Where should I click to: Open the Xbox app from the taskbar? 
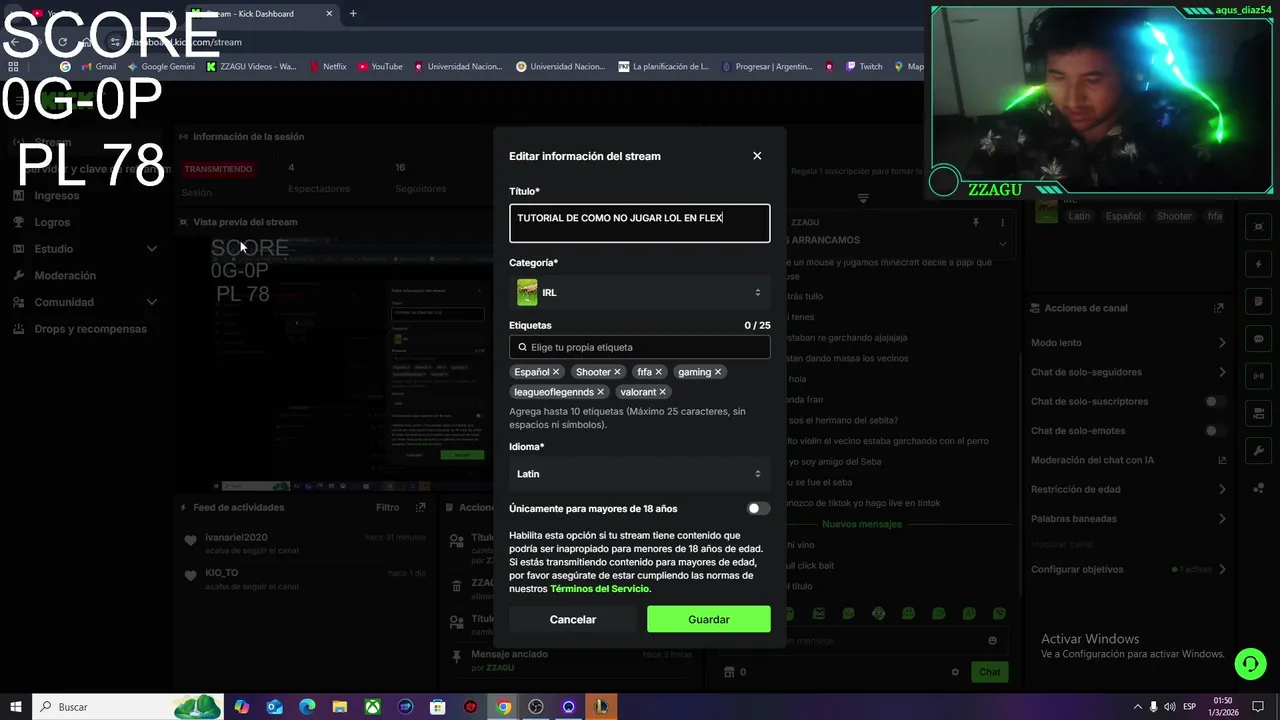[372, 707]
